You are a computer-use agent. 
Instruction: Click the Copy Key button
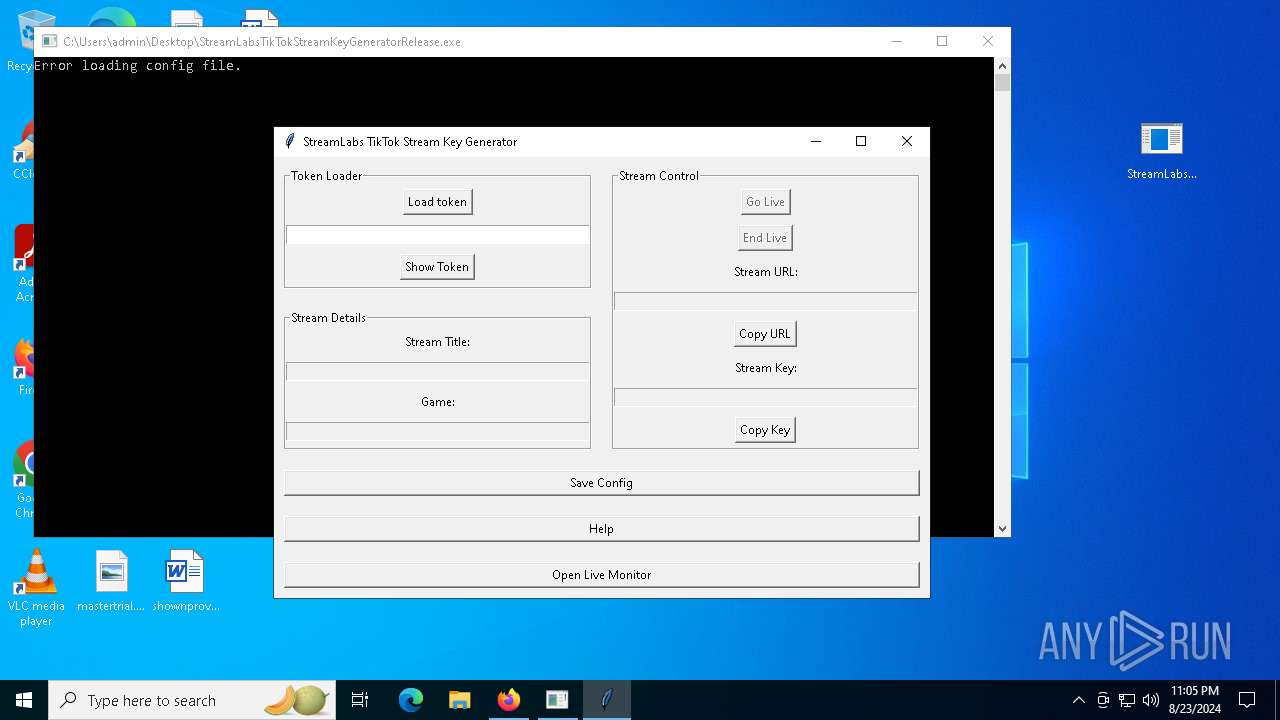pos(765,430)
